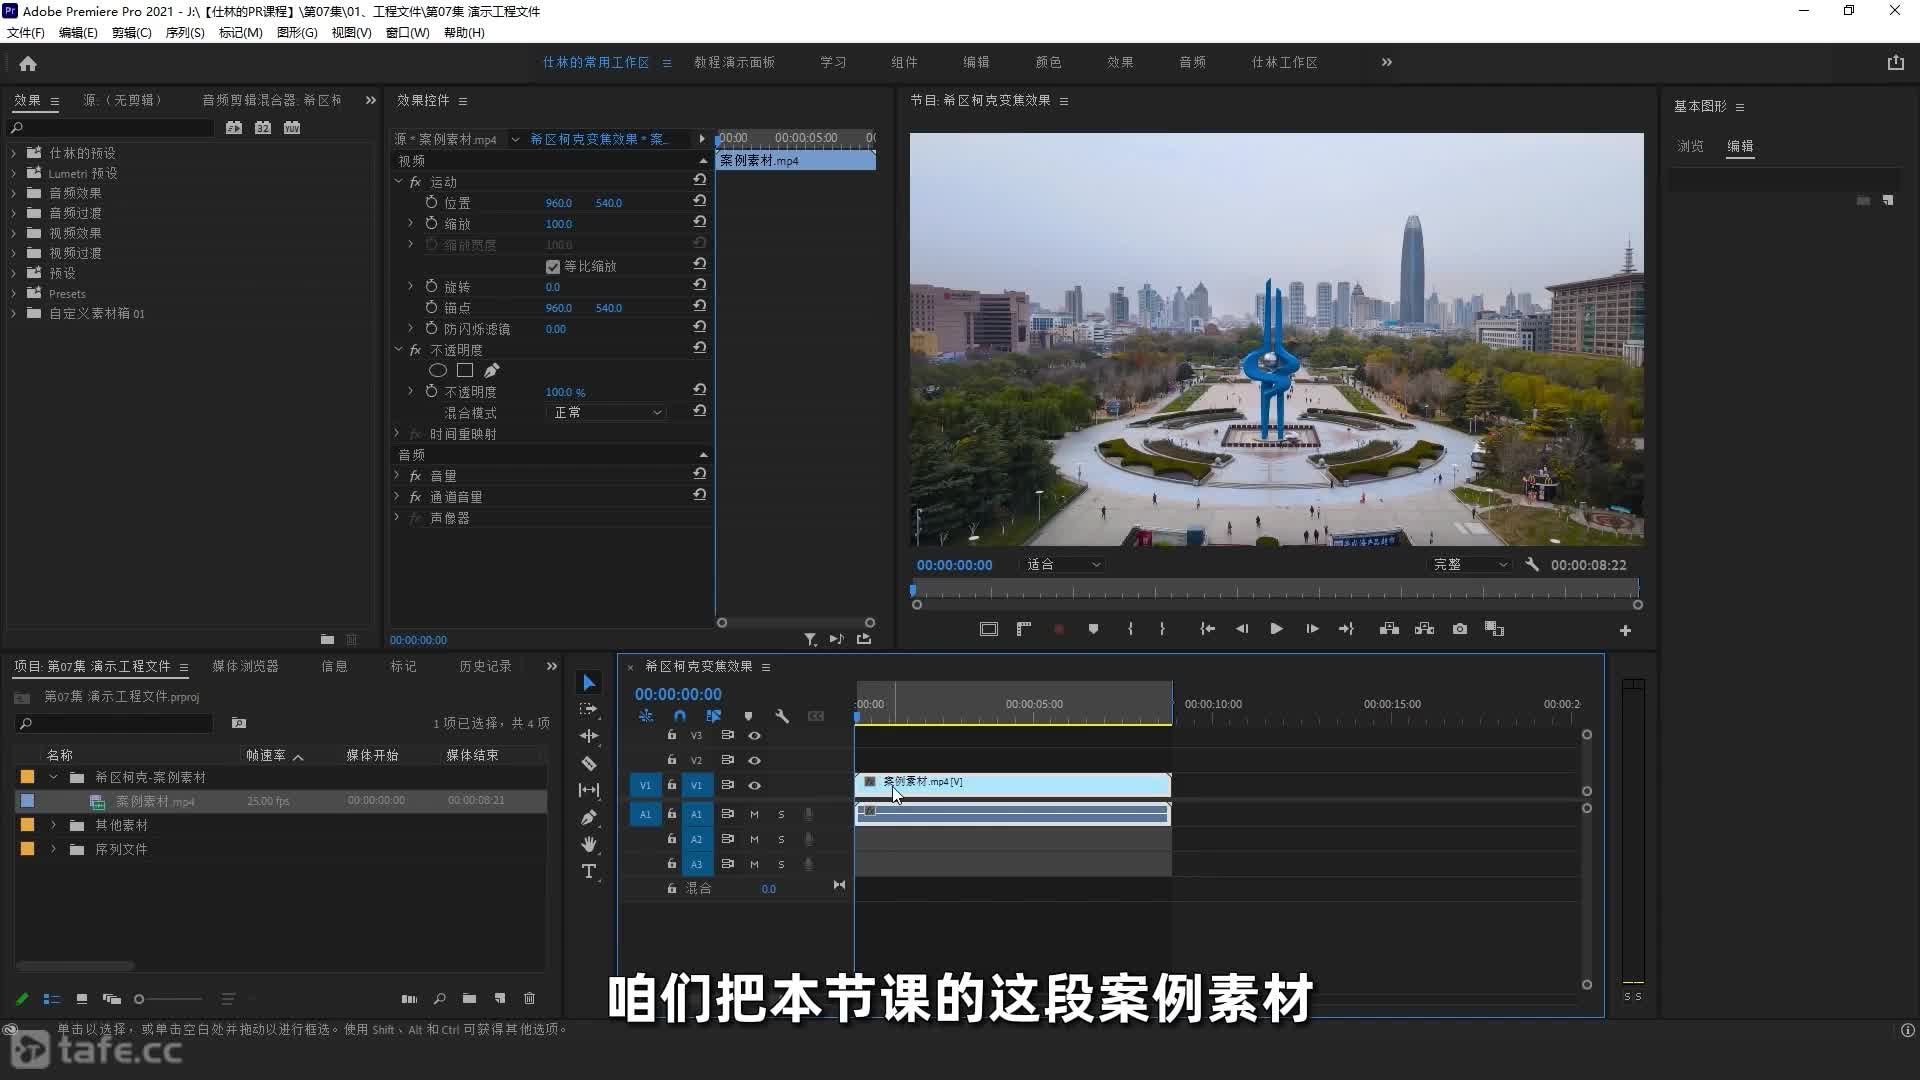This screenshot has height=1080, width=1920.
Task: Select the 案例素材.mp4 video clip on V1
Action: [1012, 783]
